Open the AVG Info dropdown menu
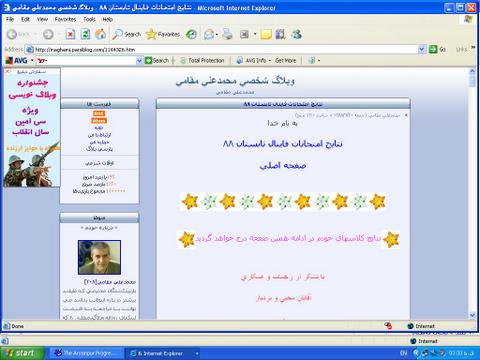 (x=254, y=60)
